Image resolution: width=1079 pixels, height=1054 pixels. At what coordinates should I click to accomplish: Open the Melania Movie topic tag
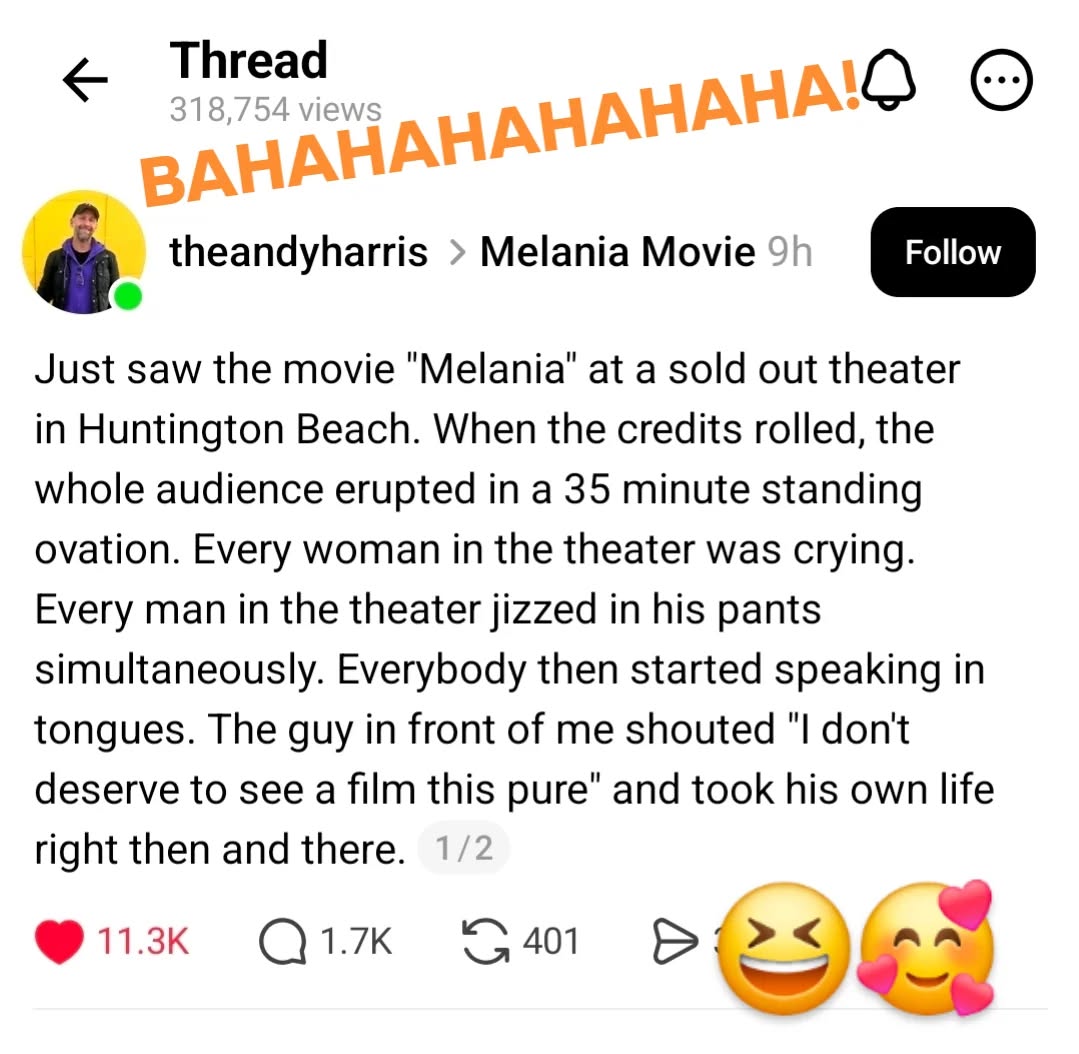[617, 252]
